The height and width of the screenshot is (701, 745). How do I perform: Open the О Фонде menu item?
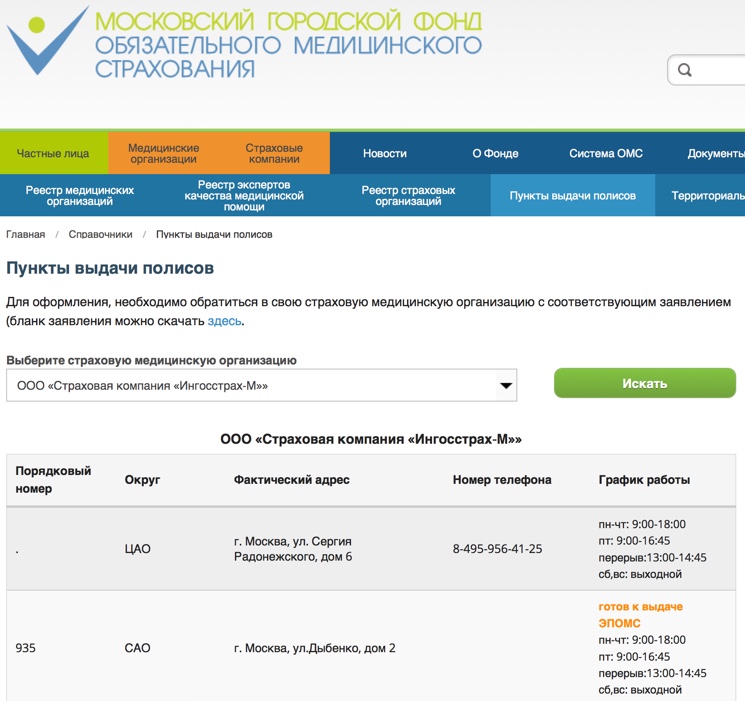click(495, 153)
